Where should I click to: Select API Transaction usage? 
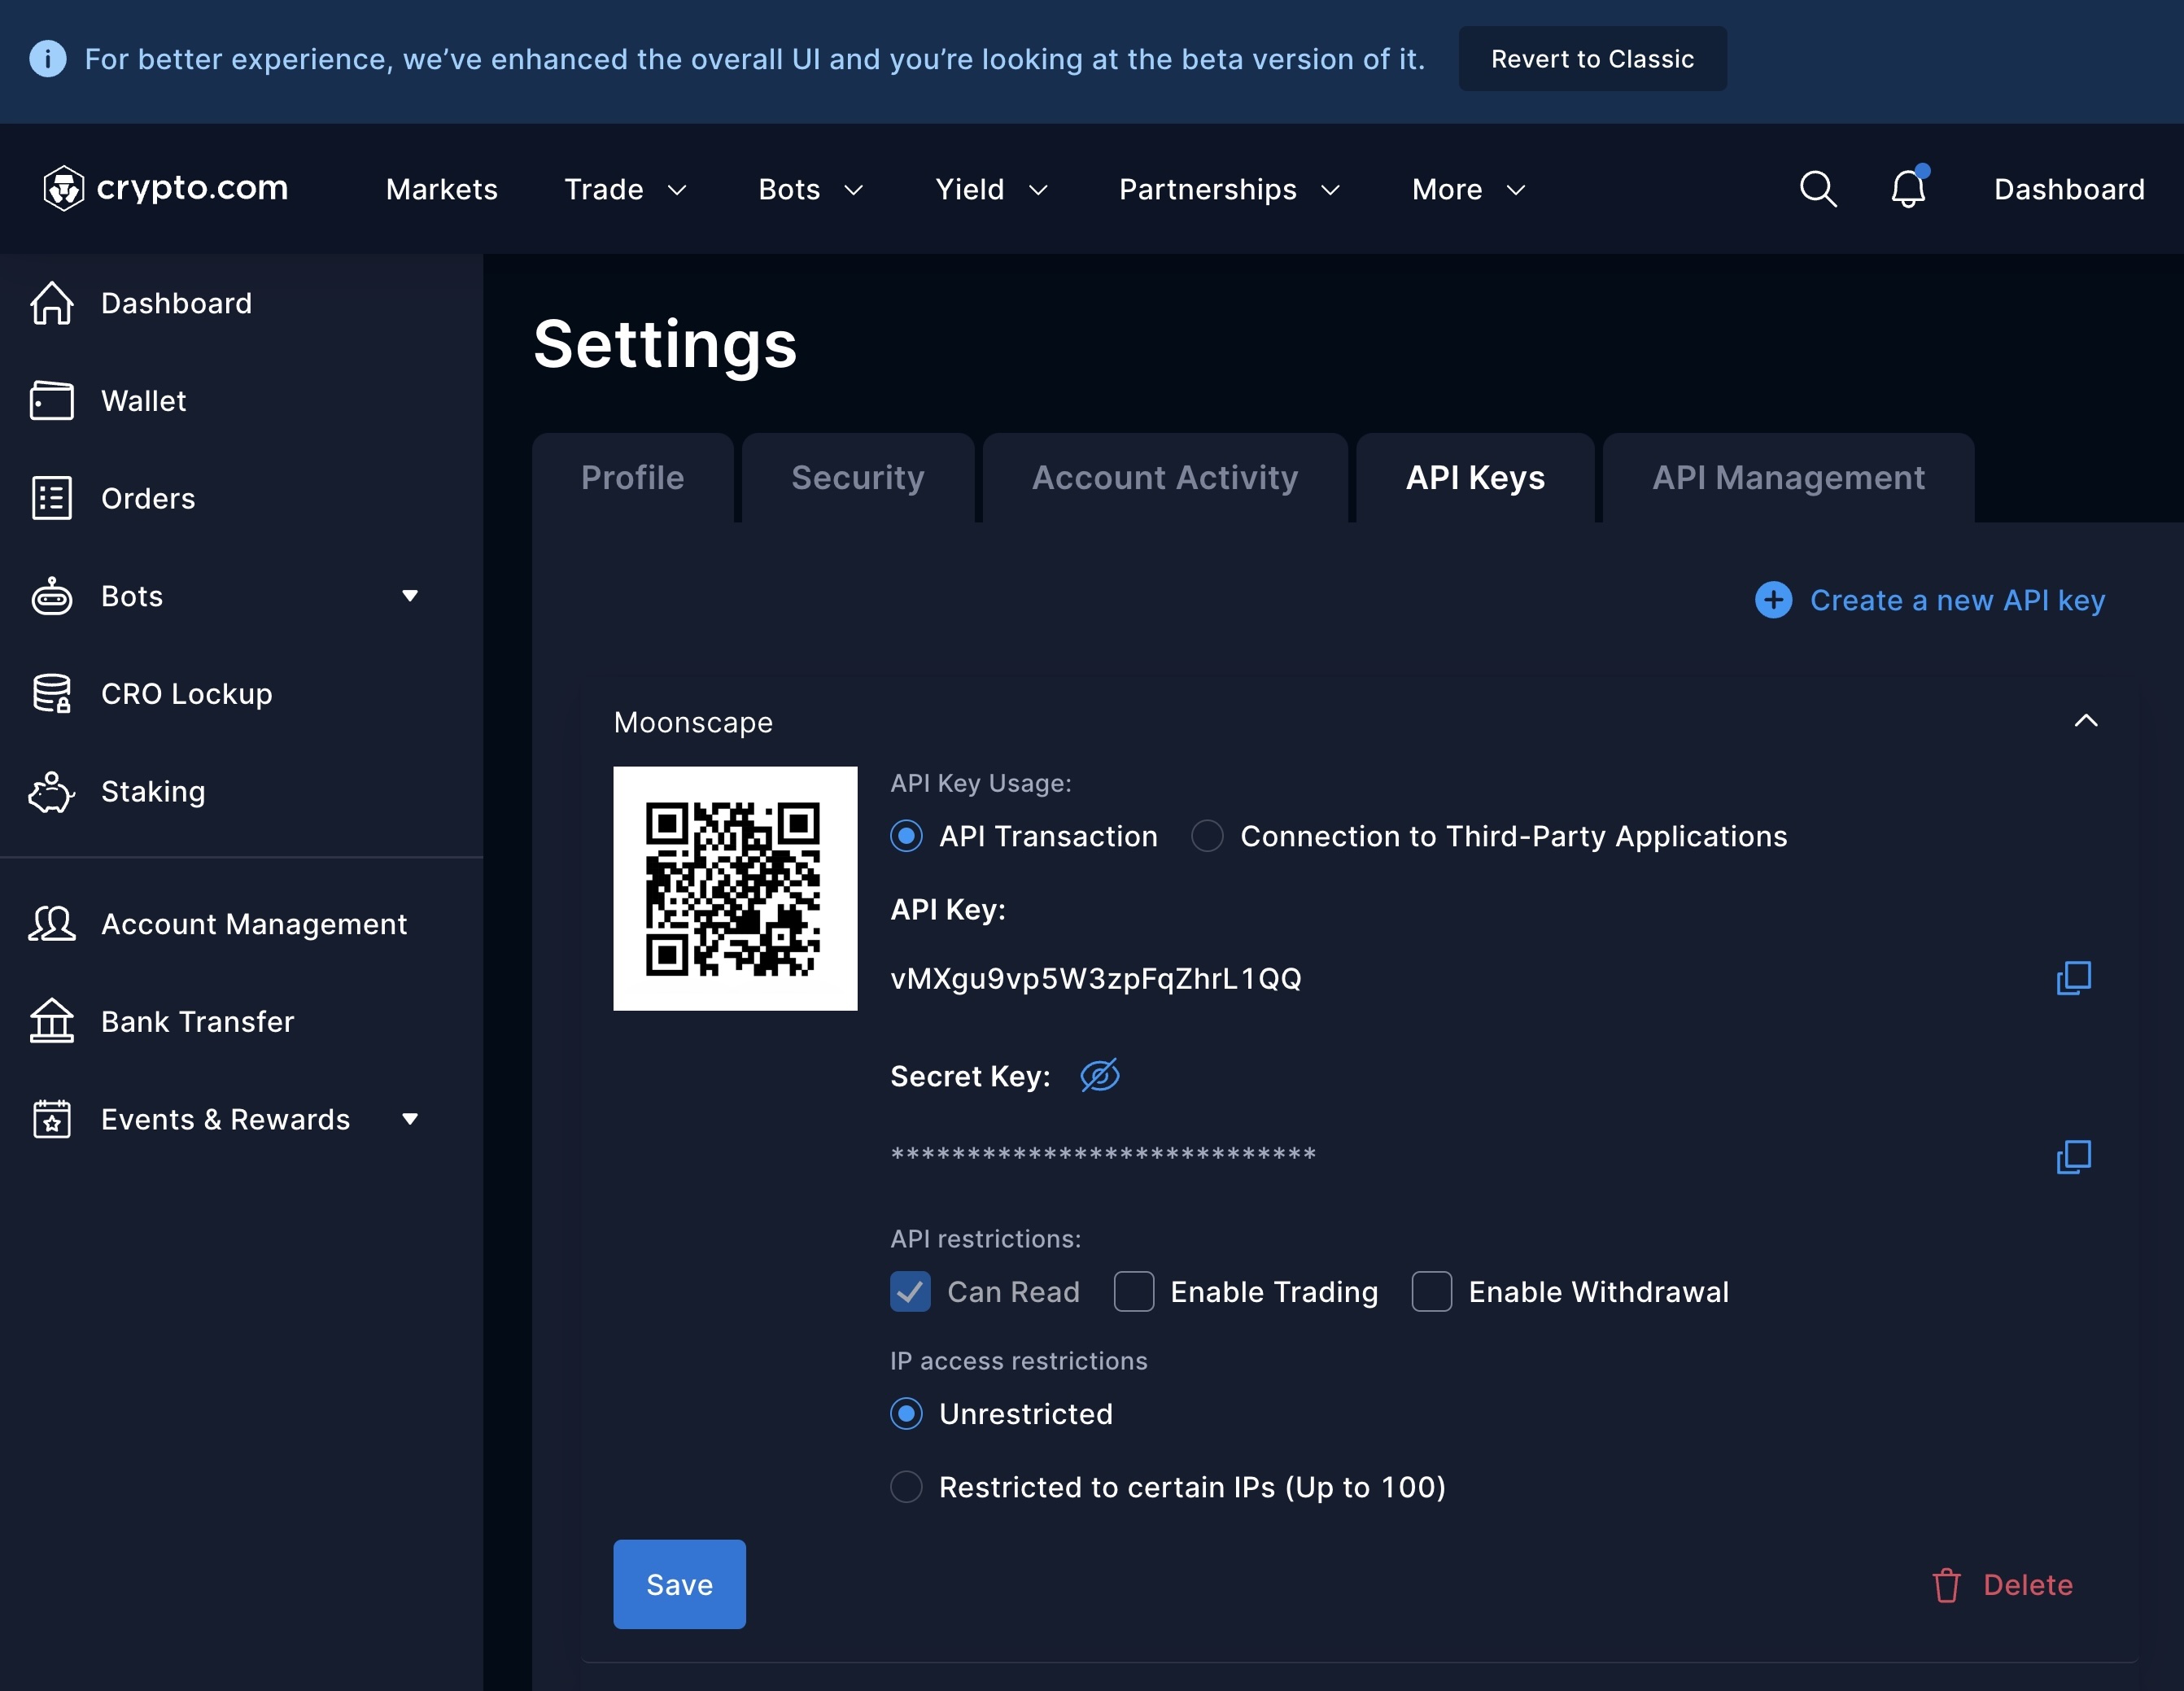906,836
